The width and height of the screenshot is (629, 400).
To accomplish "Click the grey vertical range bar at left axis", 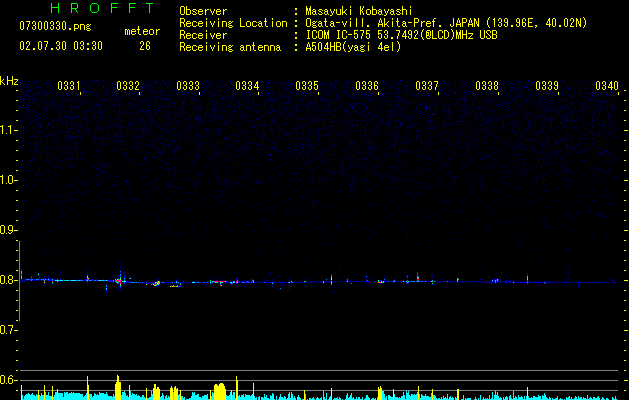I will coord(19,281).
